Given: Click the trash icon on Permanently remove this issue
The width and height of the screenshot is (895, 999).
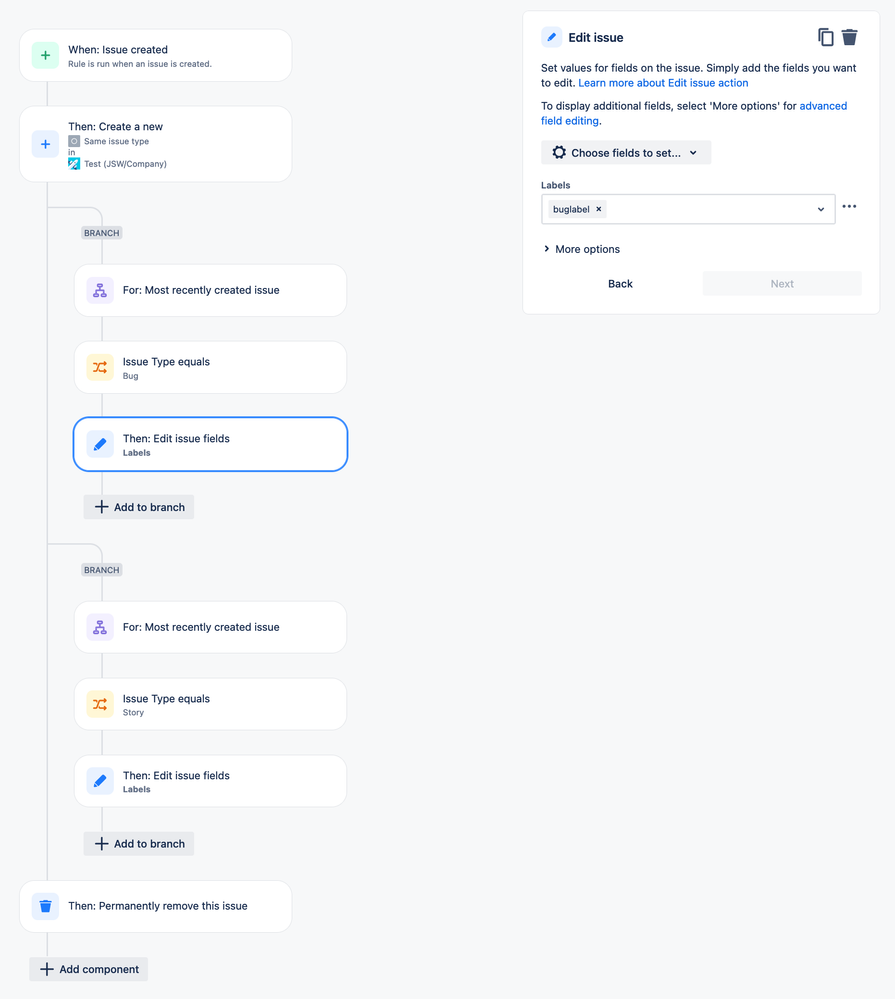Looking at the screenshot, I should 45,906.
